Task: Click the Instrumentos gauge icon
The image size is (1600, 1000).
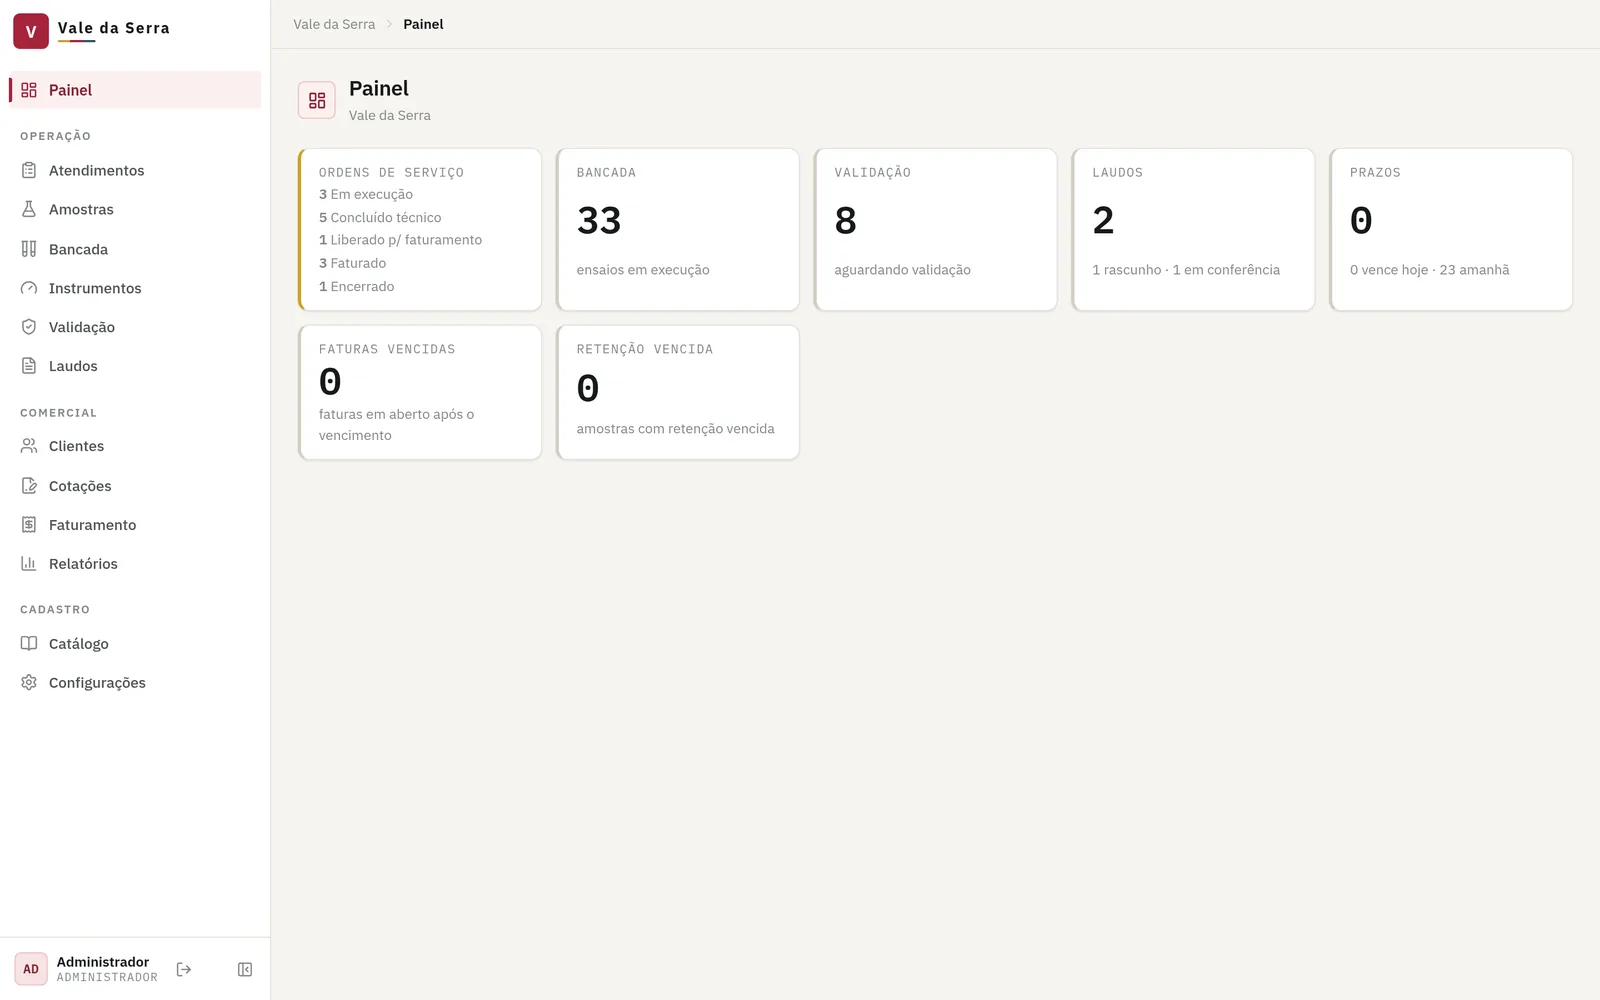Action: (29, 288)
